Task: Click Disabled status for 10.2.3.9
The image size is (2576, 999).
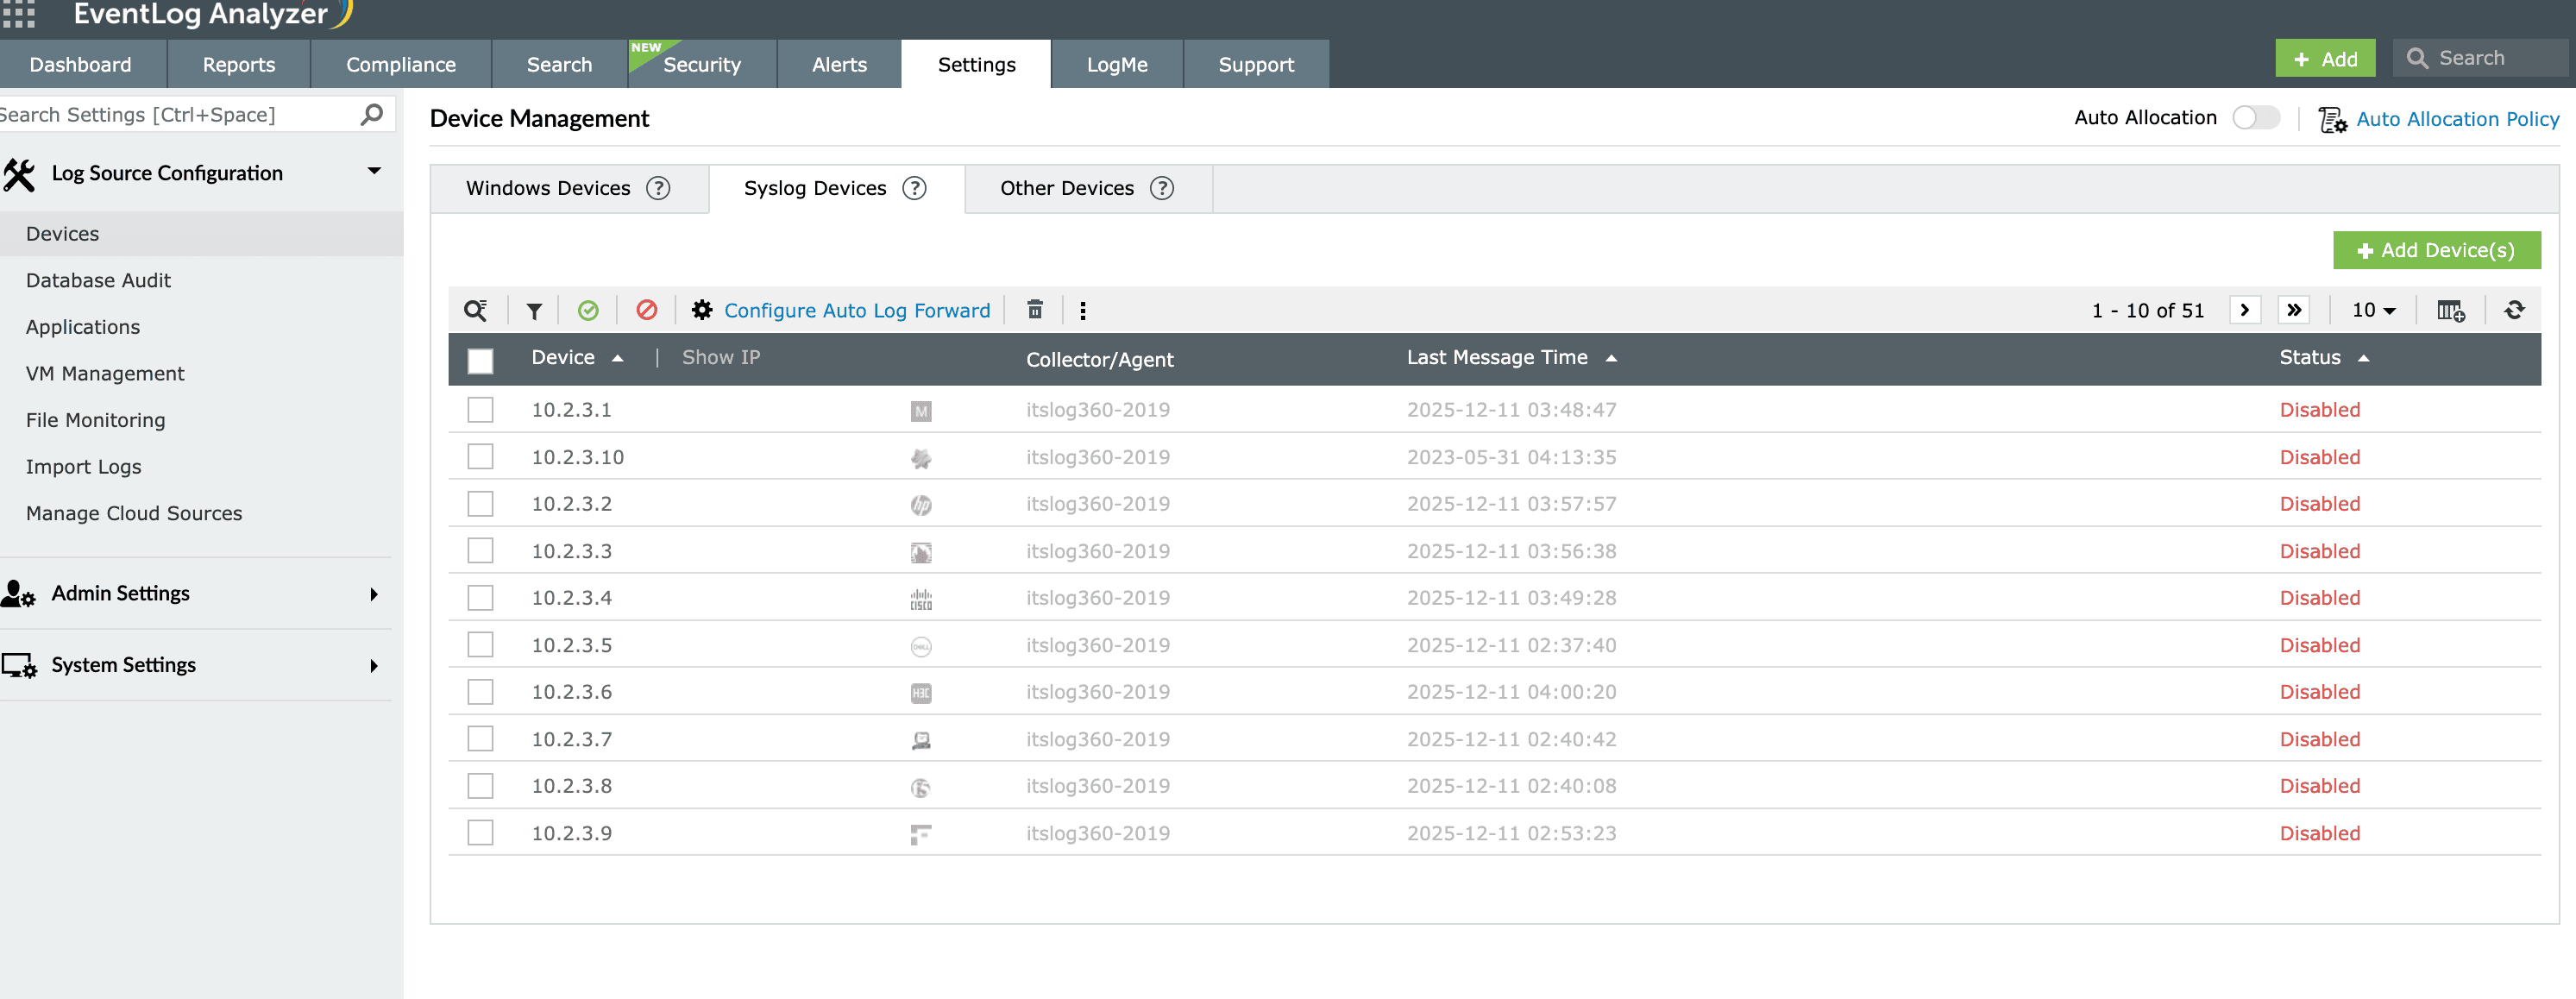Action: [2319, 833]
